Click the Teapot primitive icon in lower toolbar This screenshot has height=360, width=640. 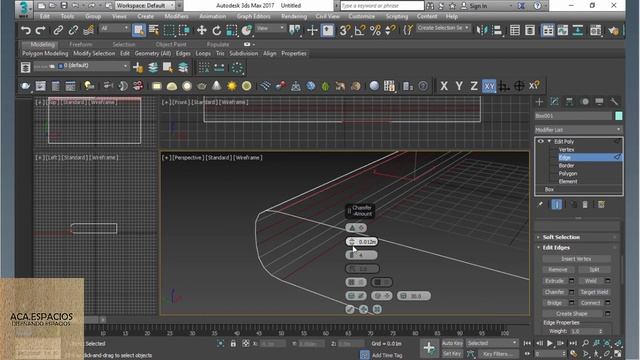tap(202, 86)
